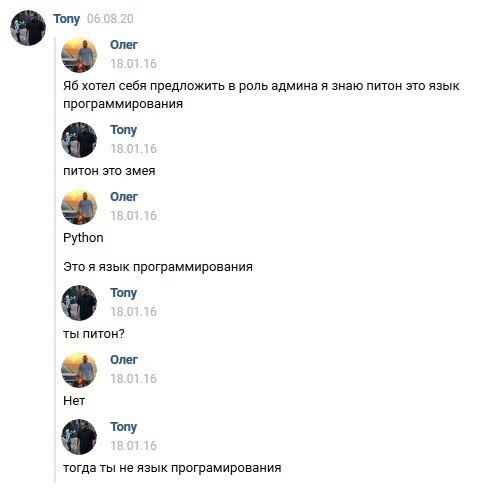This screenshot has height=487, width=495.
Task: Select the message 'тогда ты не язык програмирования'
Action: click(172, 468)
